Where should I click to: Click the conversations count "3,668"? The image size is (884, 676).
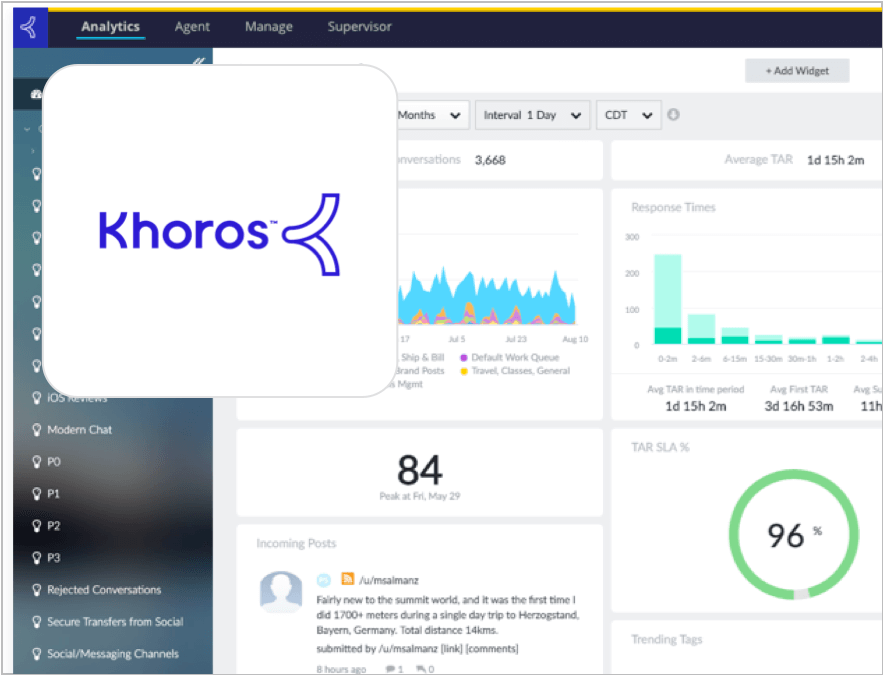490,161
